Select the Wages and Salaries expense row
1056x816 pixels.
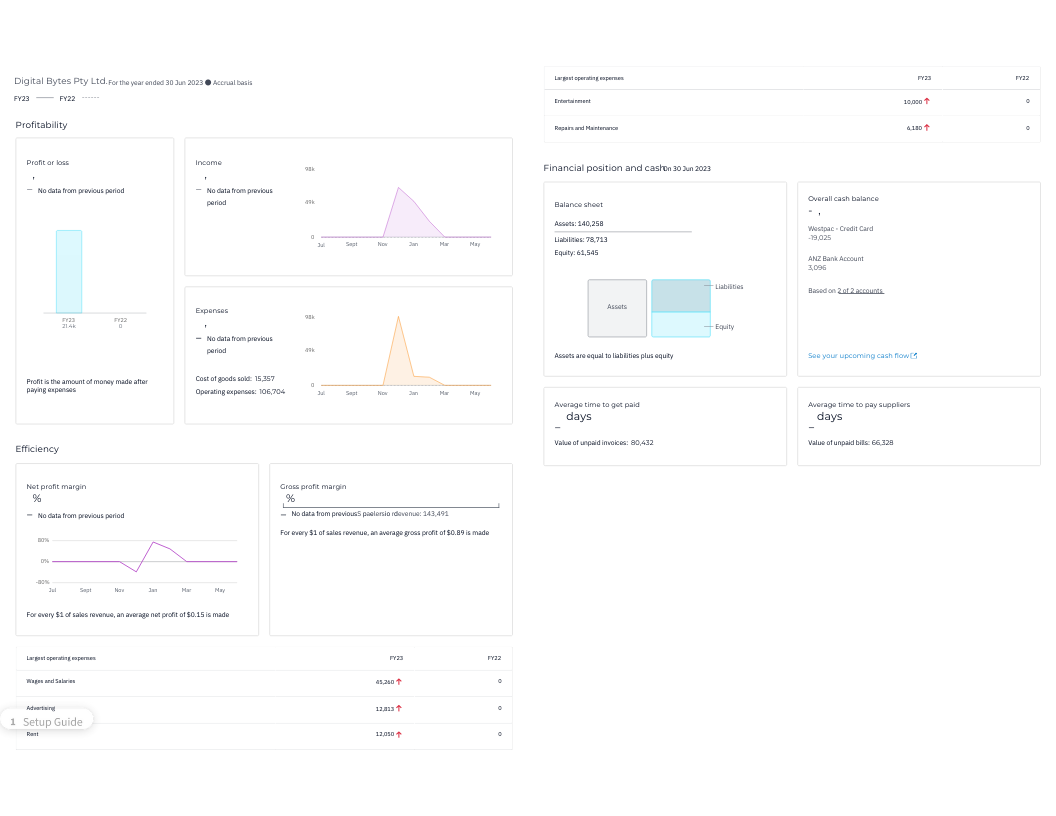click(x=264, y=682)
